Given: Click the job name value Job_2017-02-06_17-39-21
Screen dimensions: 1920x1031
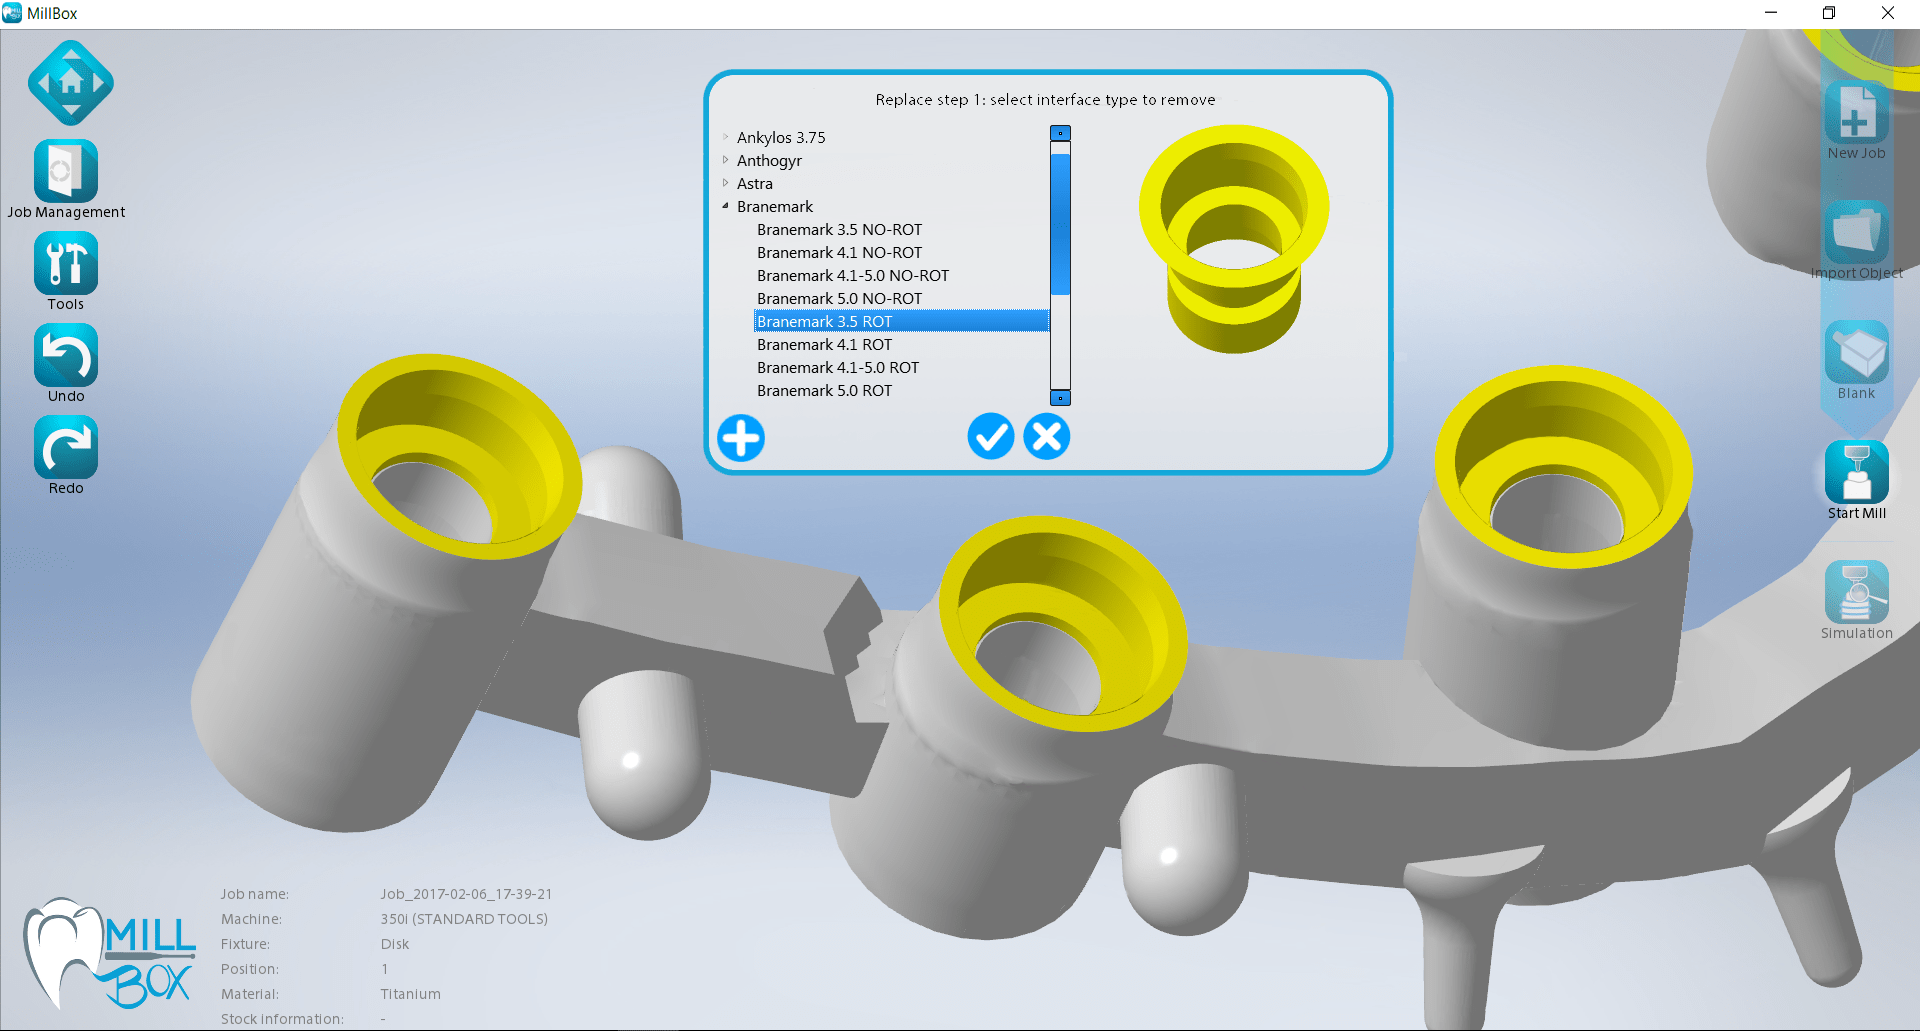Looking at the screenshot, I should [466, 894].
